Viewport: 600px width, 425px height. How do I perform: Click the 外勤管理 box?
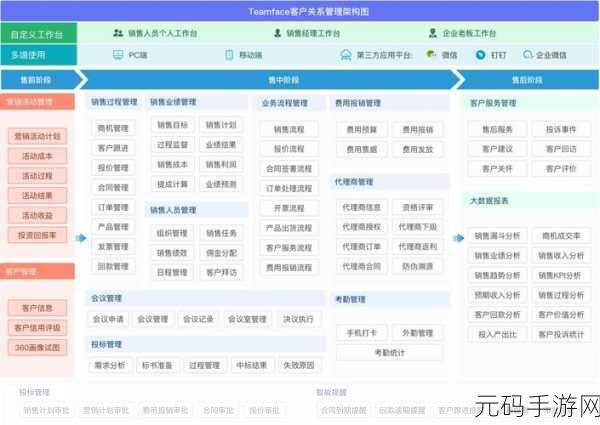417,333
